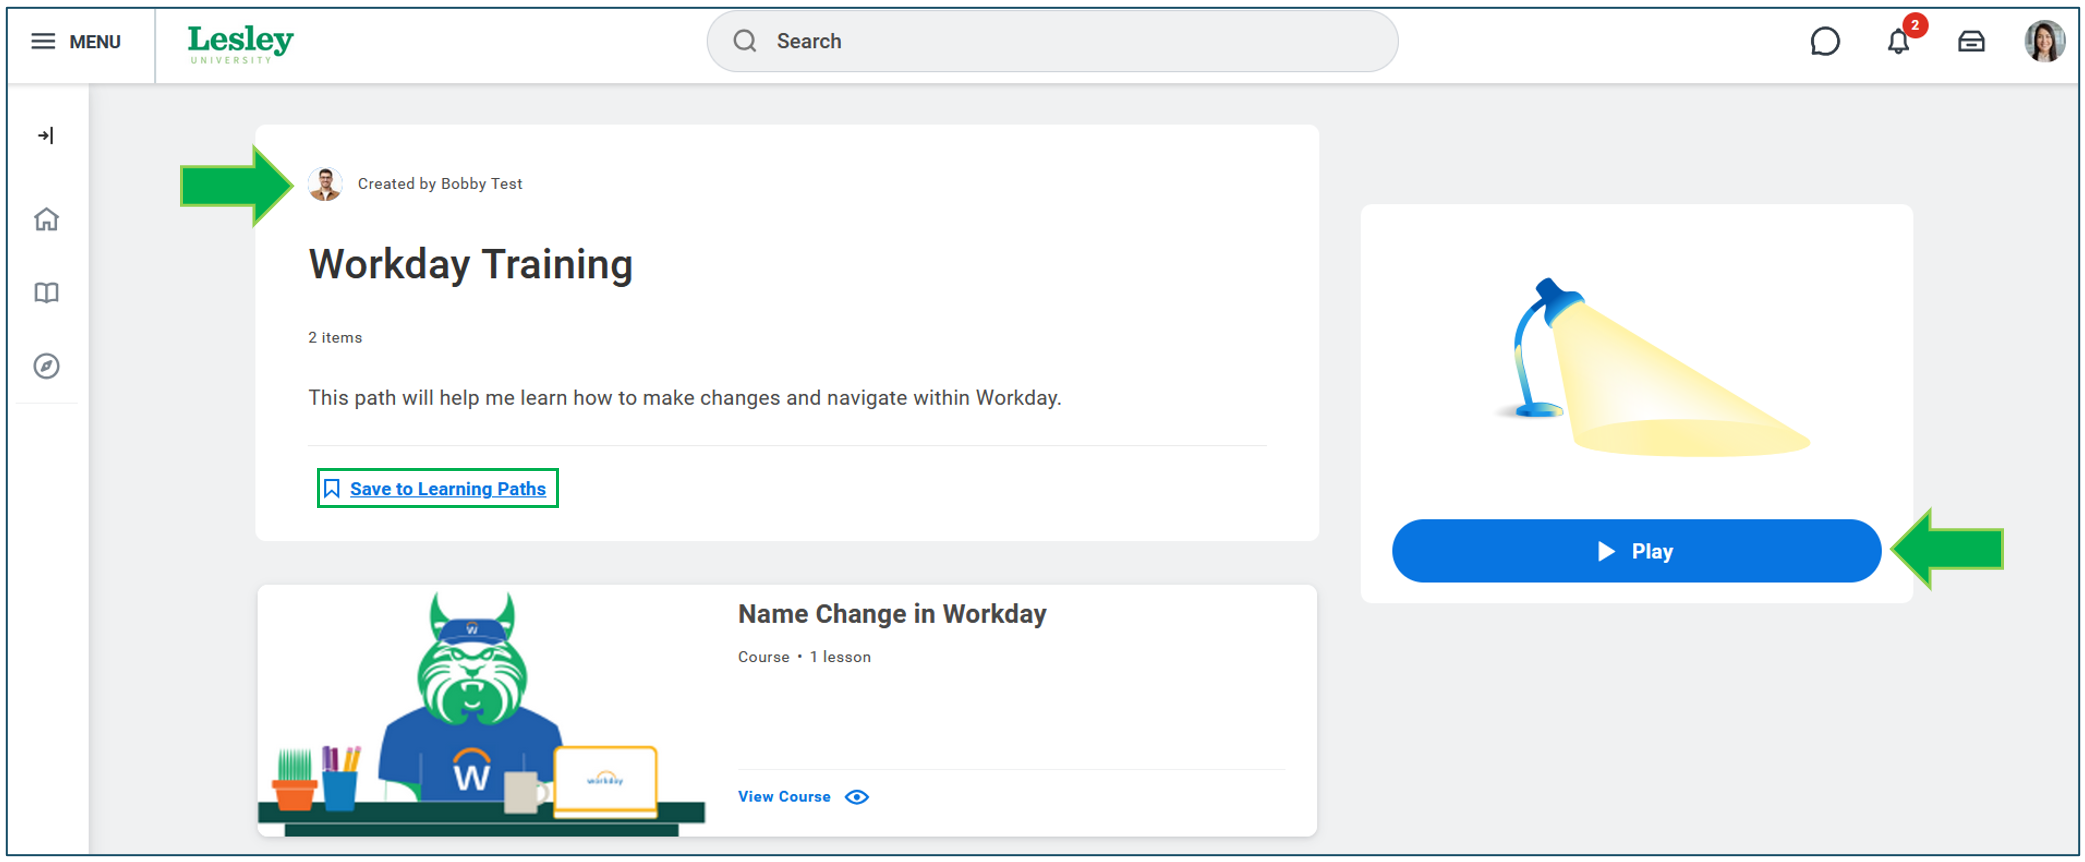Click the Save to Learning Paths link
Image resolution: width=2085 pixels, height=862 pixels.
(x=447, y=489)
